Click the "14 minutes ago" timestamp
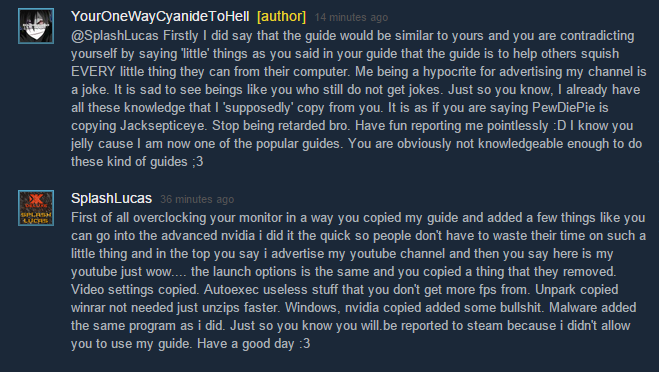The image size is (659, 372). tap(351, 18)
